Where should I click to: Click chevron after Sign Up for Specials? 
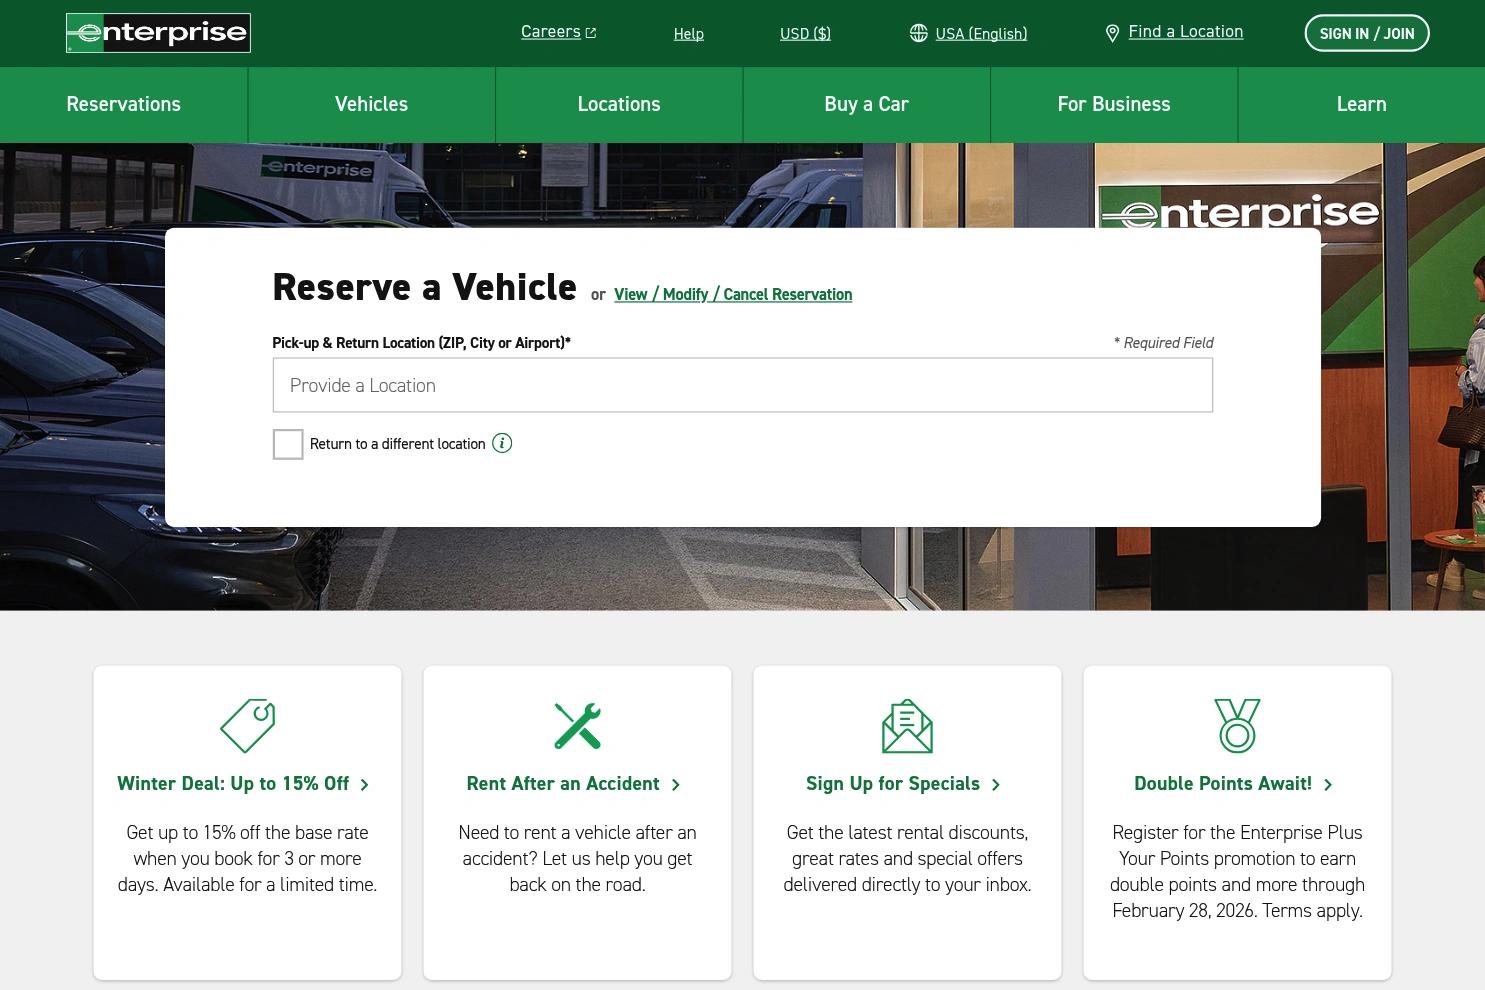(996, 785)
